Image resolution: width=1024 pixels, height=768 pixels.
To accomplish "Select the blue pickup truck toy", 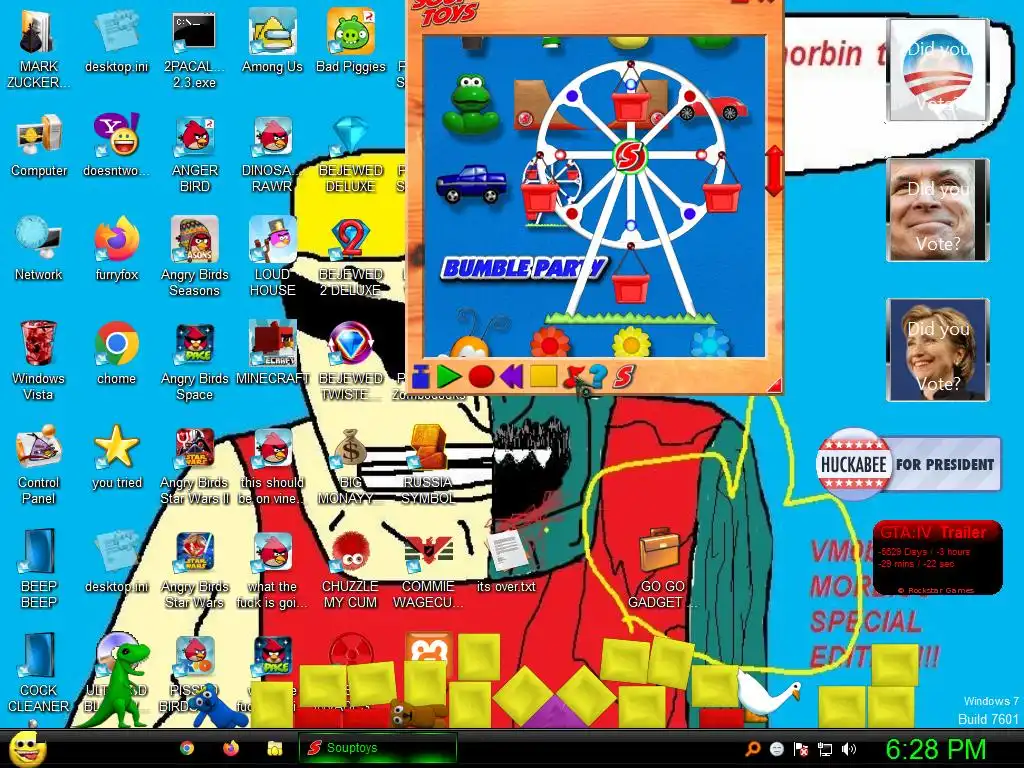I will coord(471,184).
